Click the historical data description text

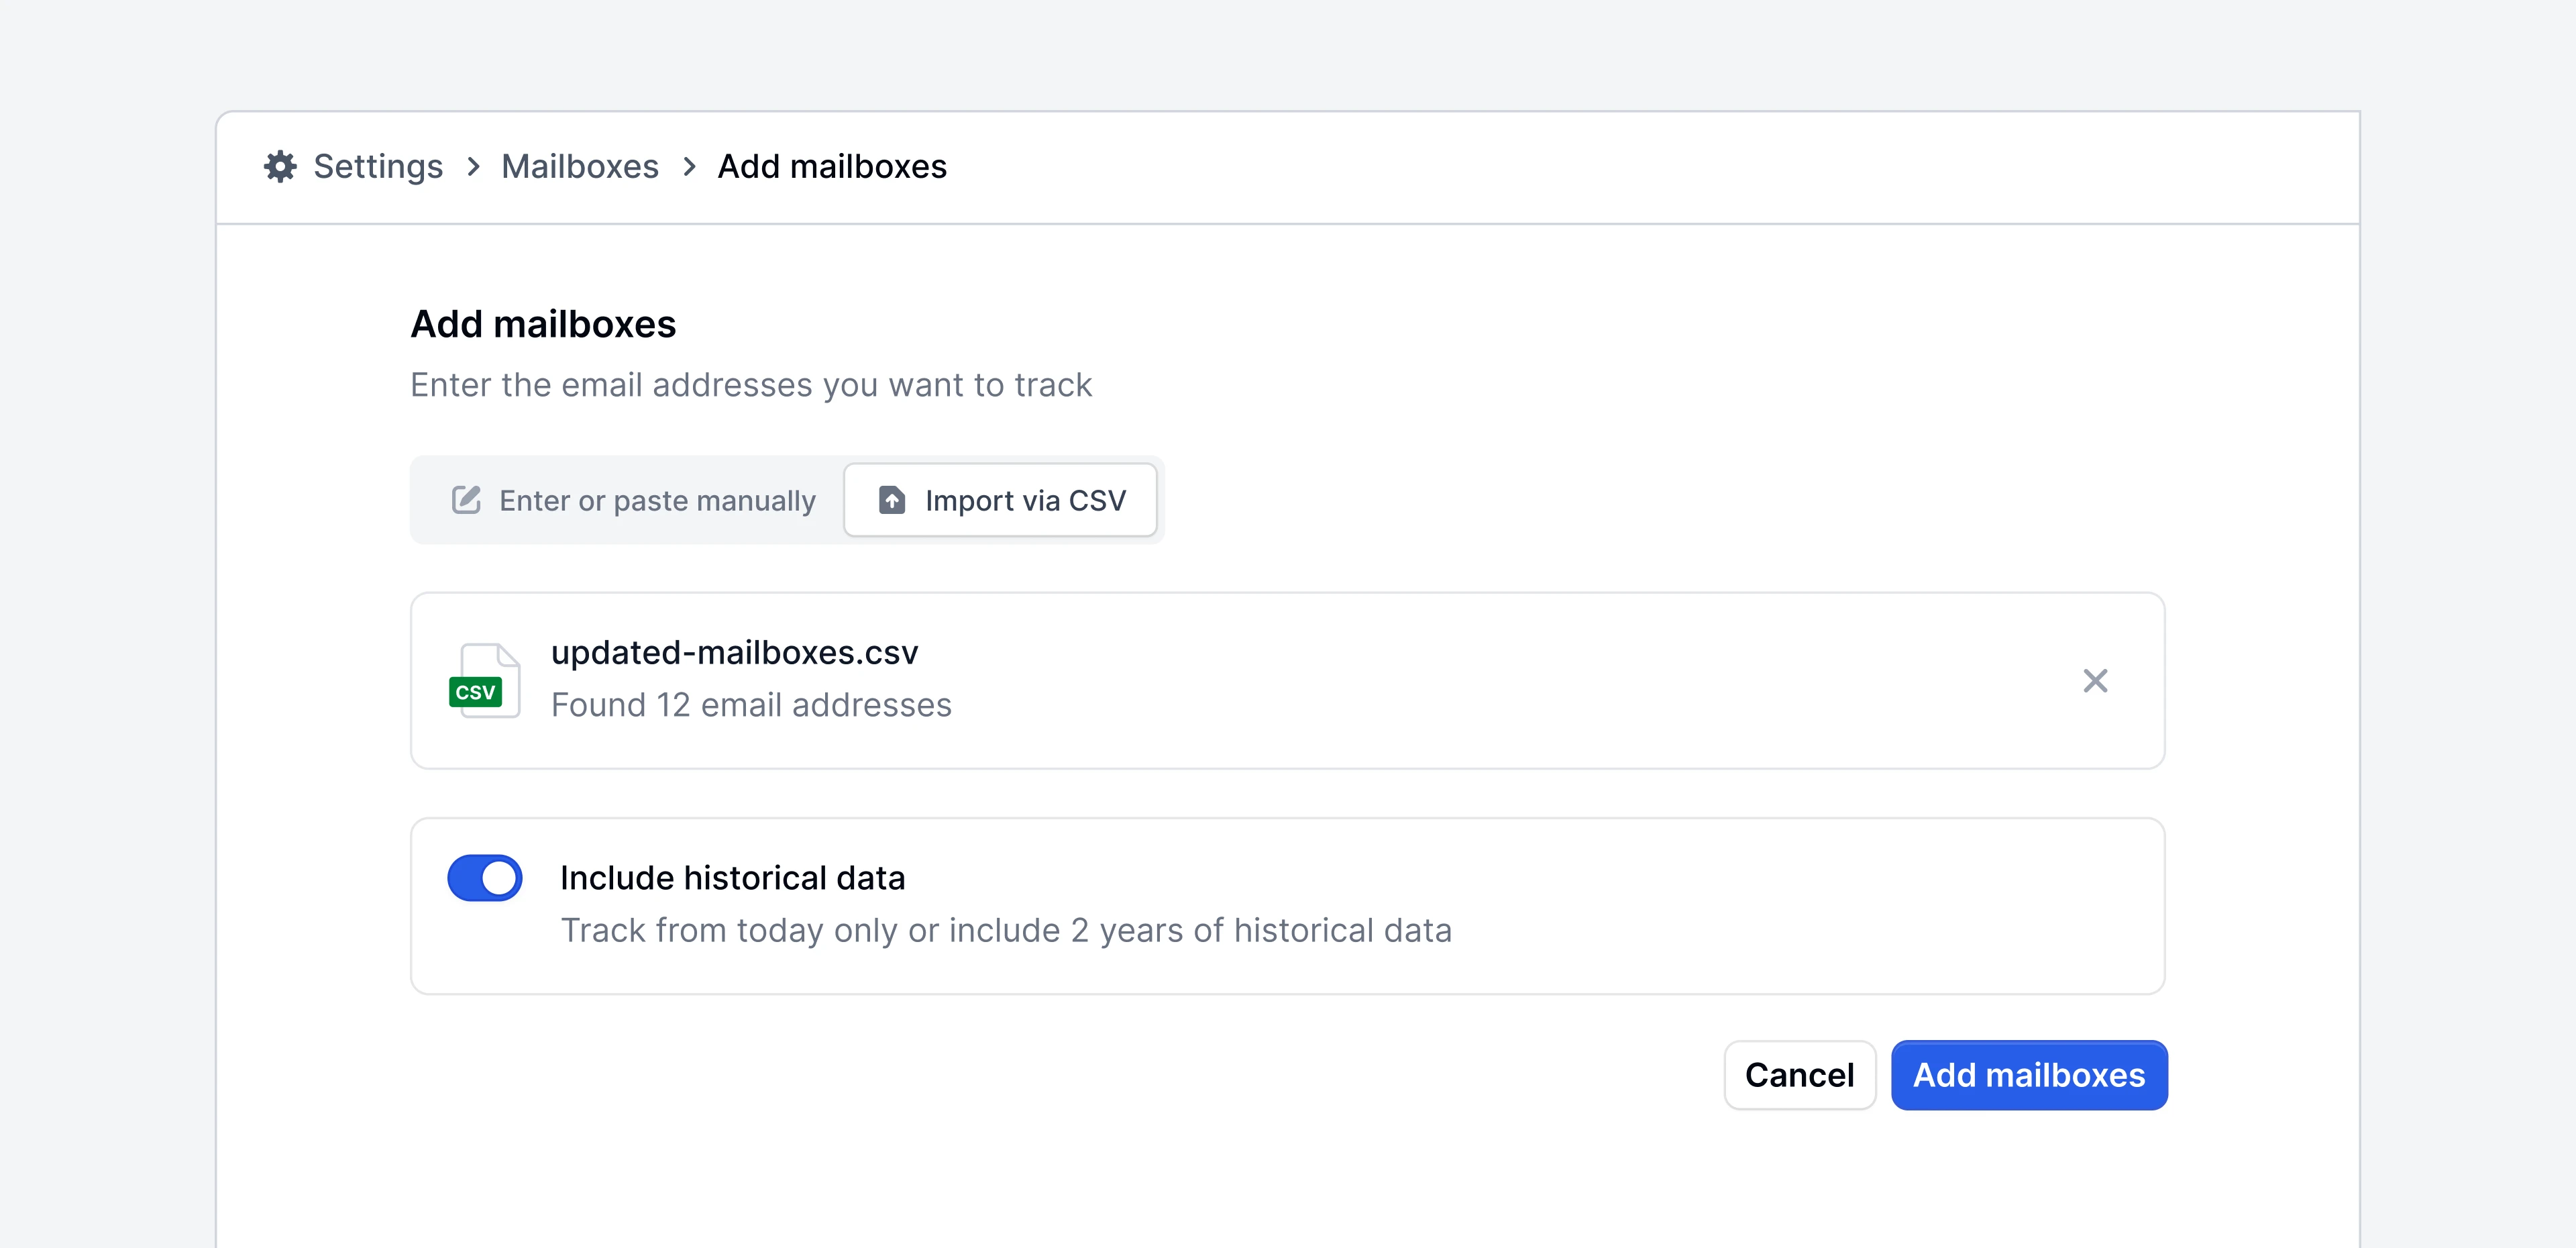point(1005,931)
